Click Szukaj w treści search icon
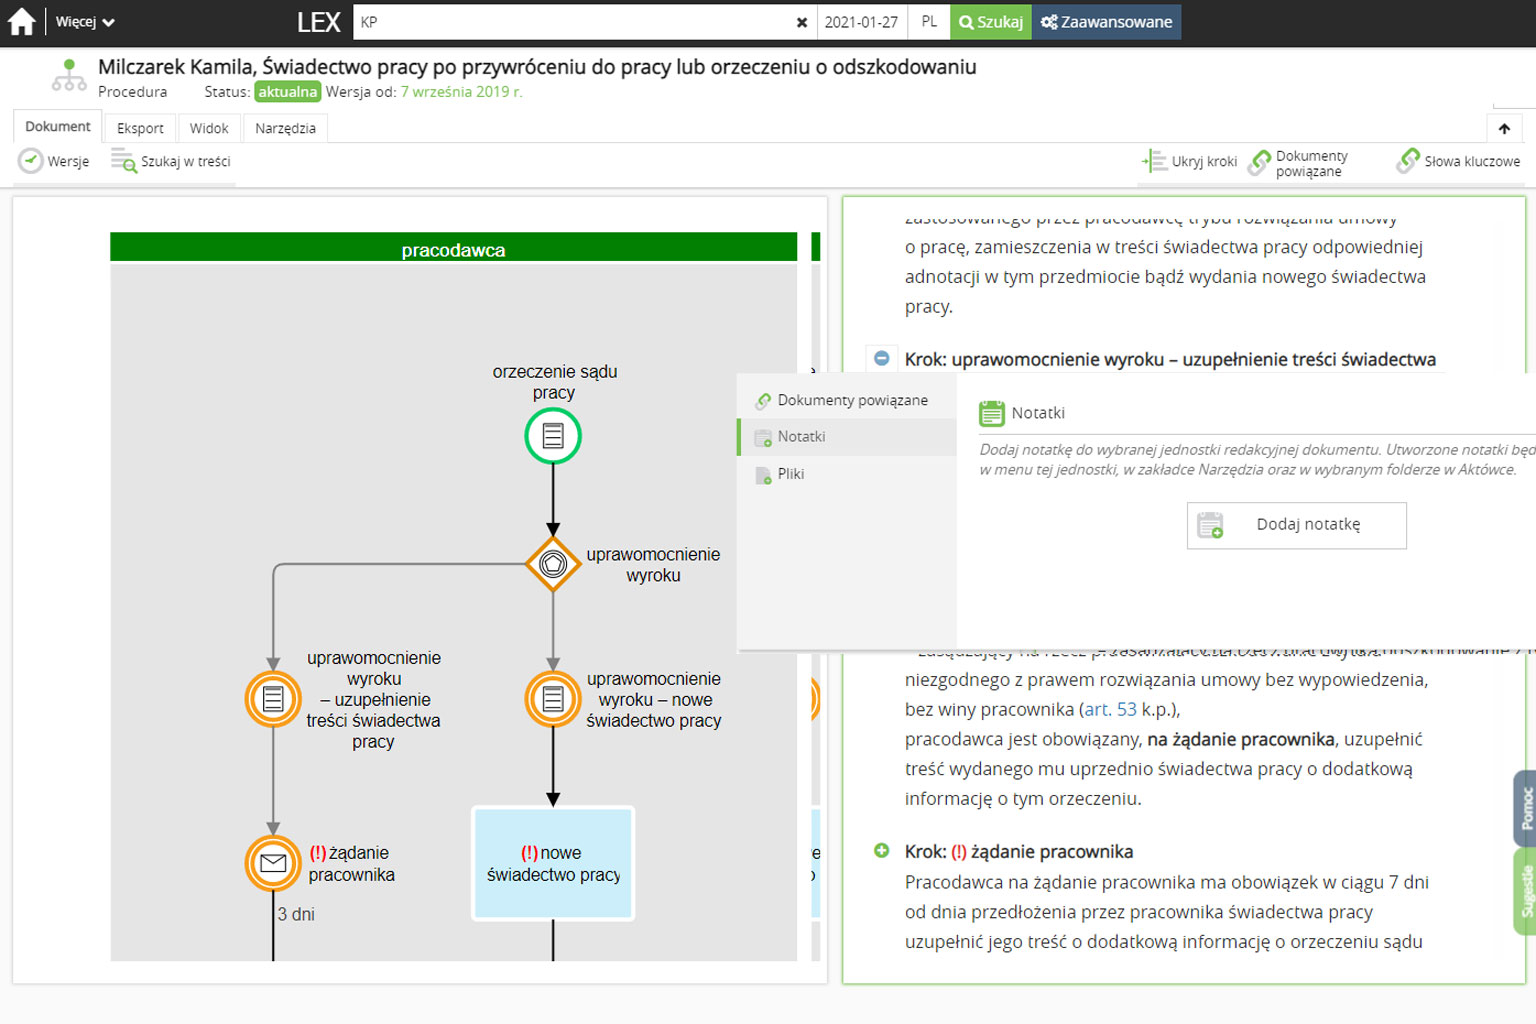This screenshot has width=1536, height=1024. point(124,161)
